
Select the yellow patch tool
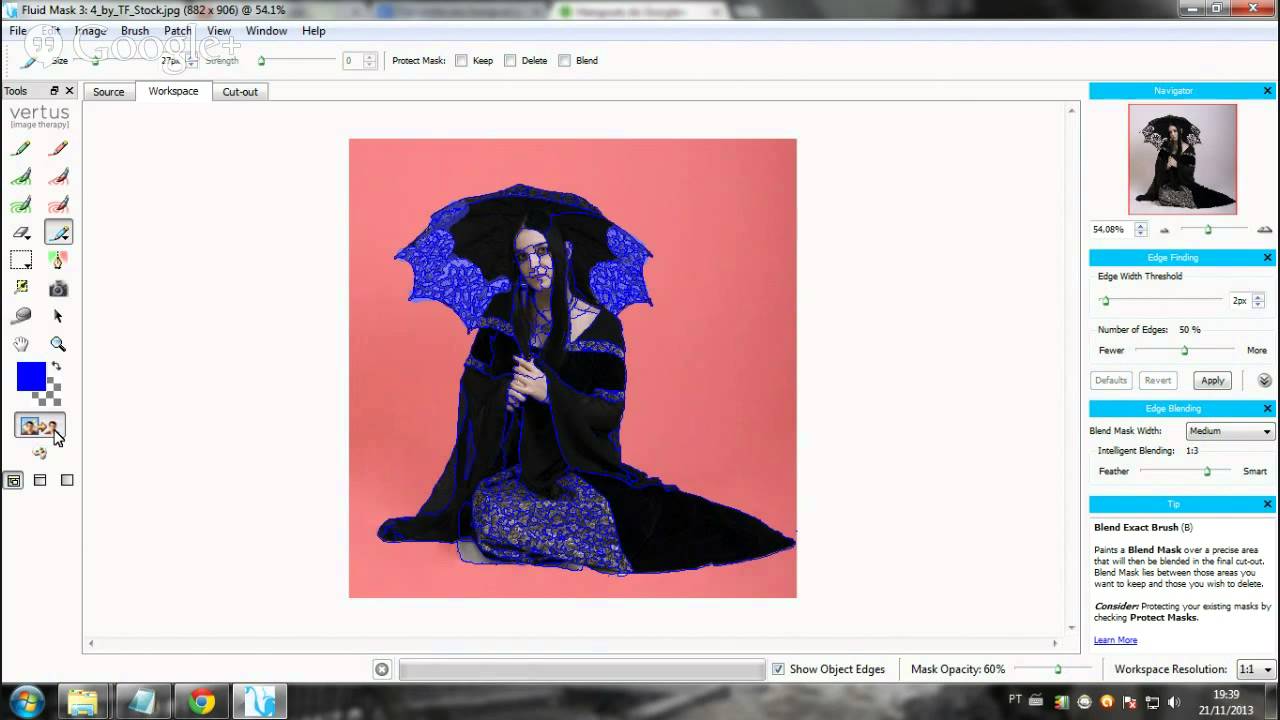click(x=21, y=288)
